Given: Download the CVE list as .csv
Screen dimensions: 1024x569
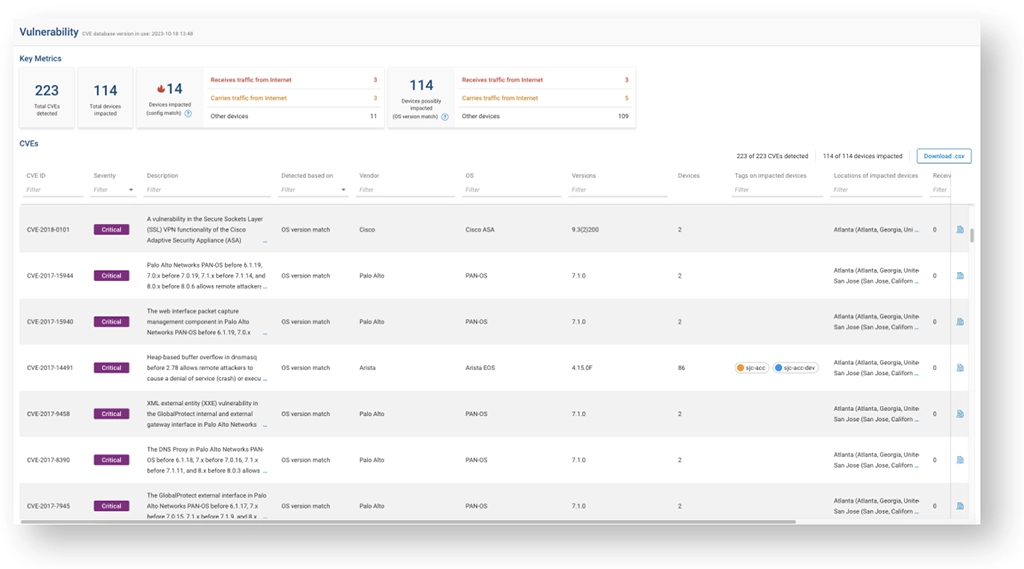Looking at the screenshot, I should point(944,156).
